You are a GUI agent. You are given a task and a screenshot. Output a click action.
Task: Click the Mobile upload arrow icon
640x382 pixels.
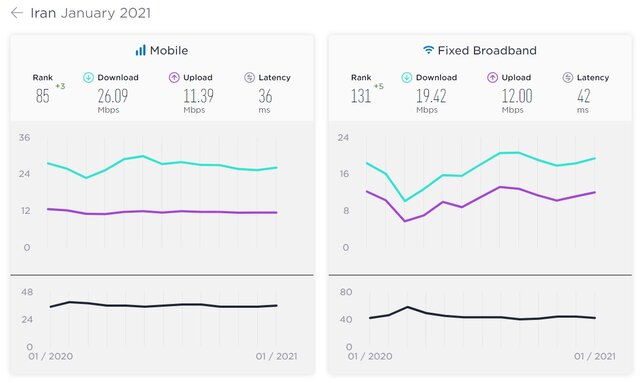click(174, 78)
